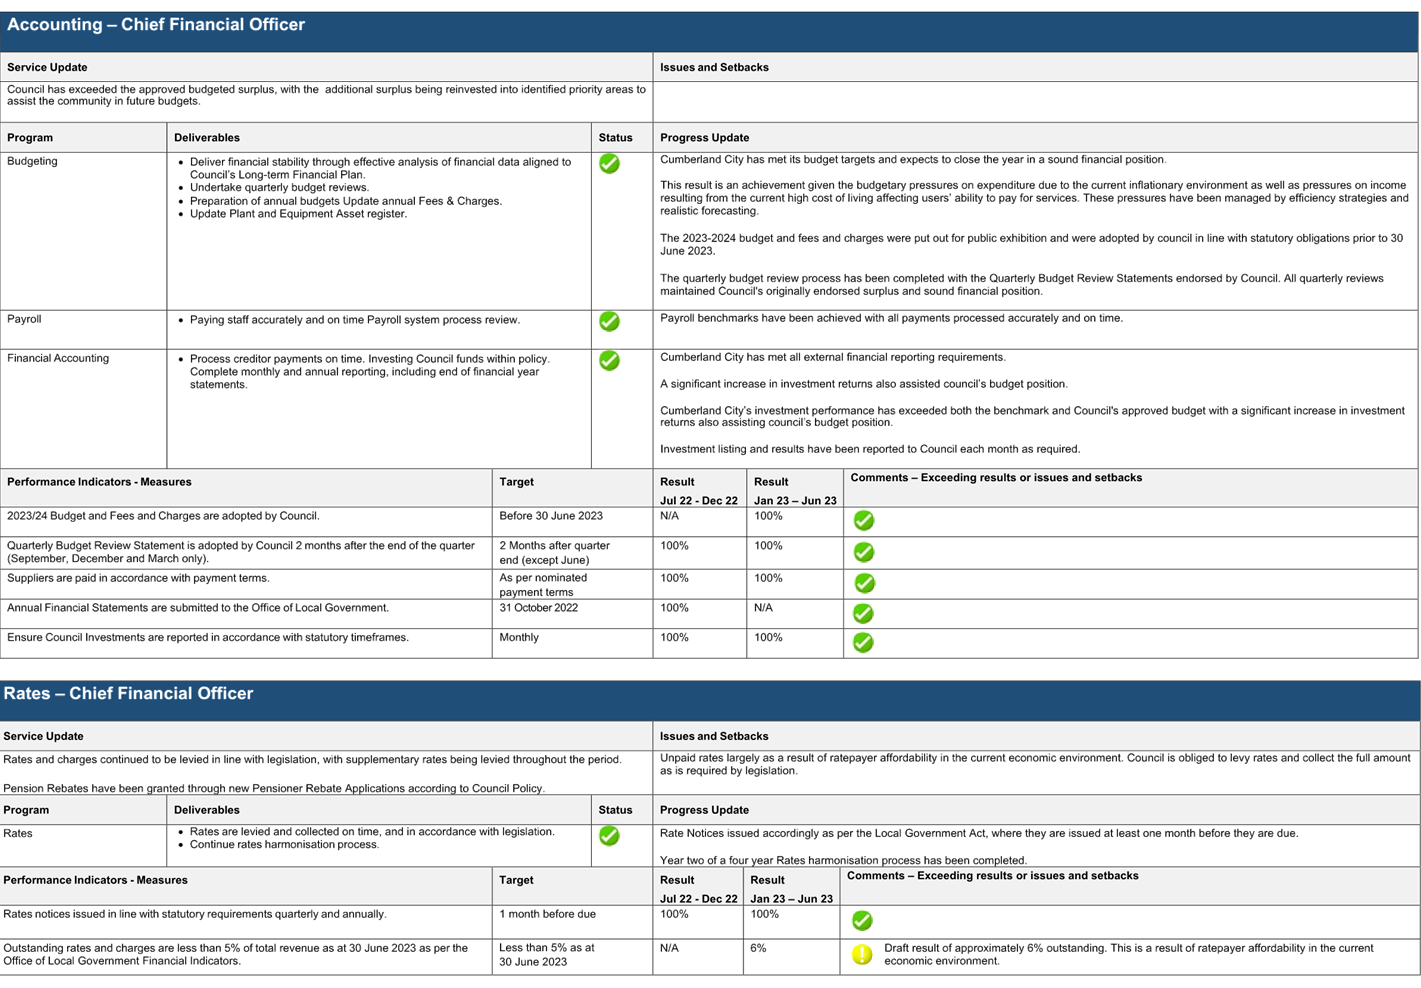Image resolution: width=1421 pixels, height=988 pixels.
Task: Click the green check status icon for Payroll
Action: point(609,321)
